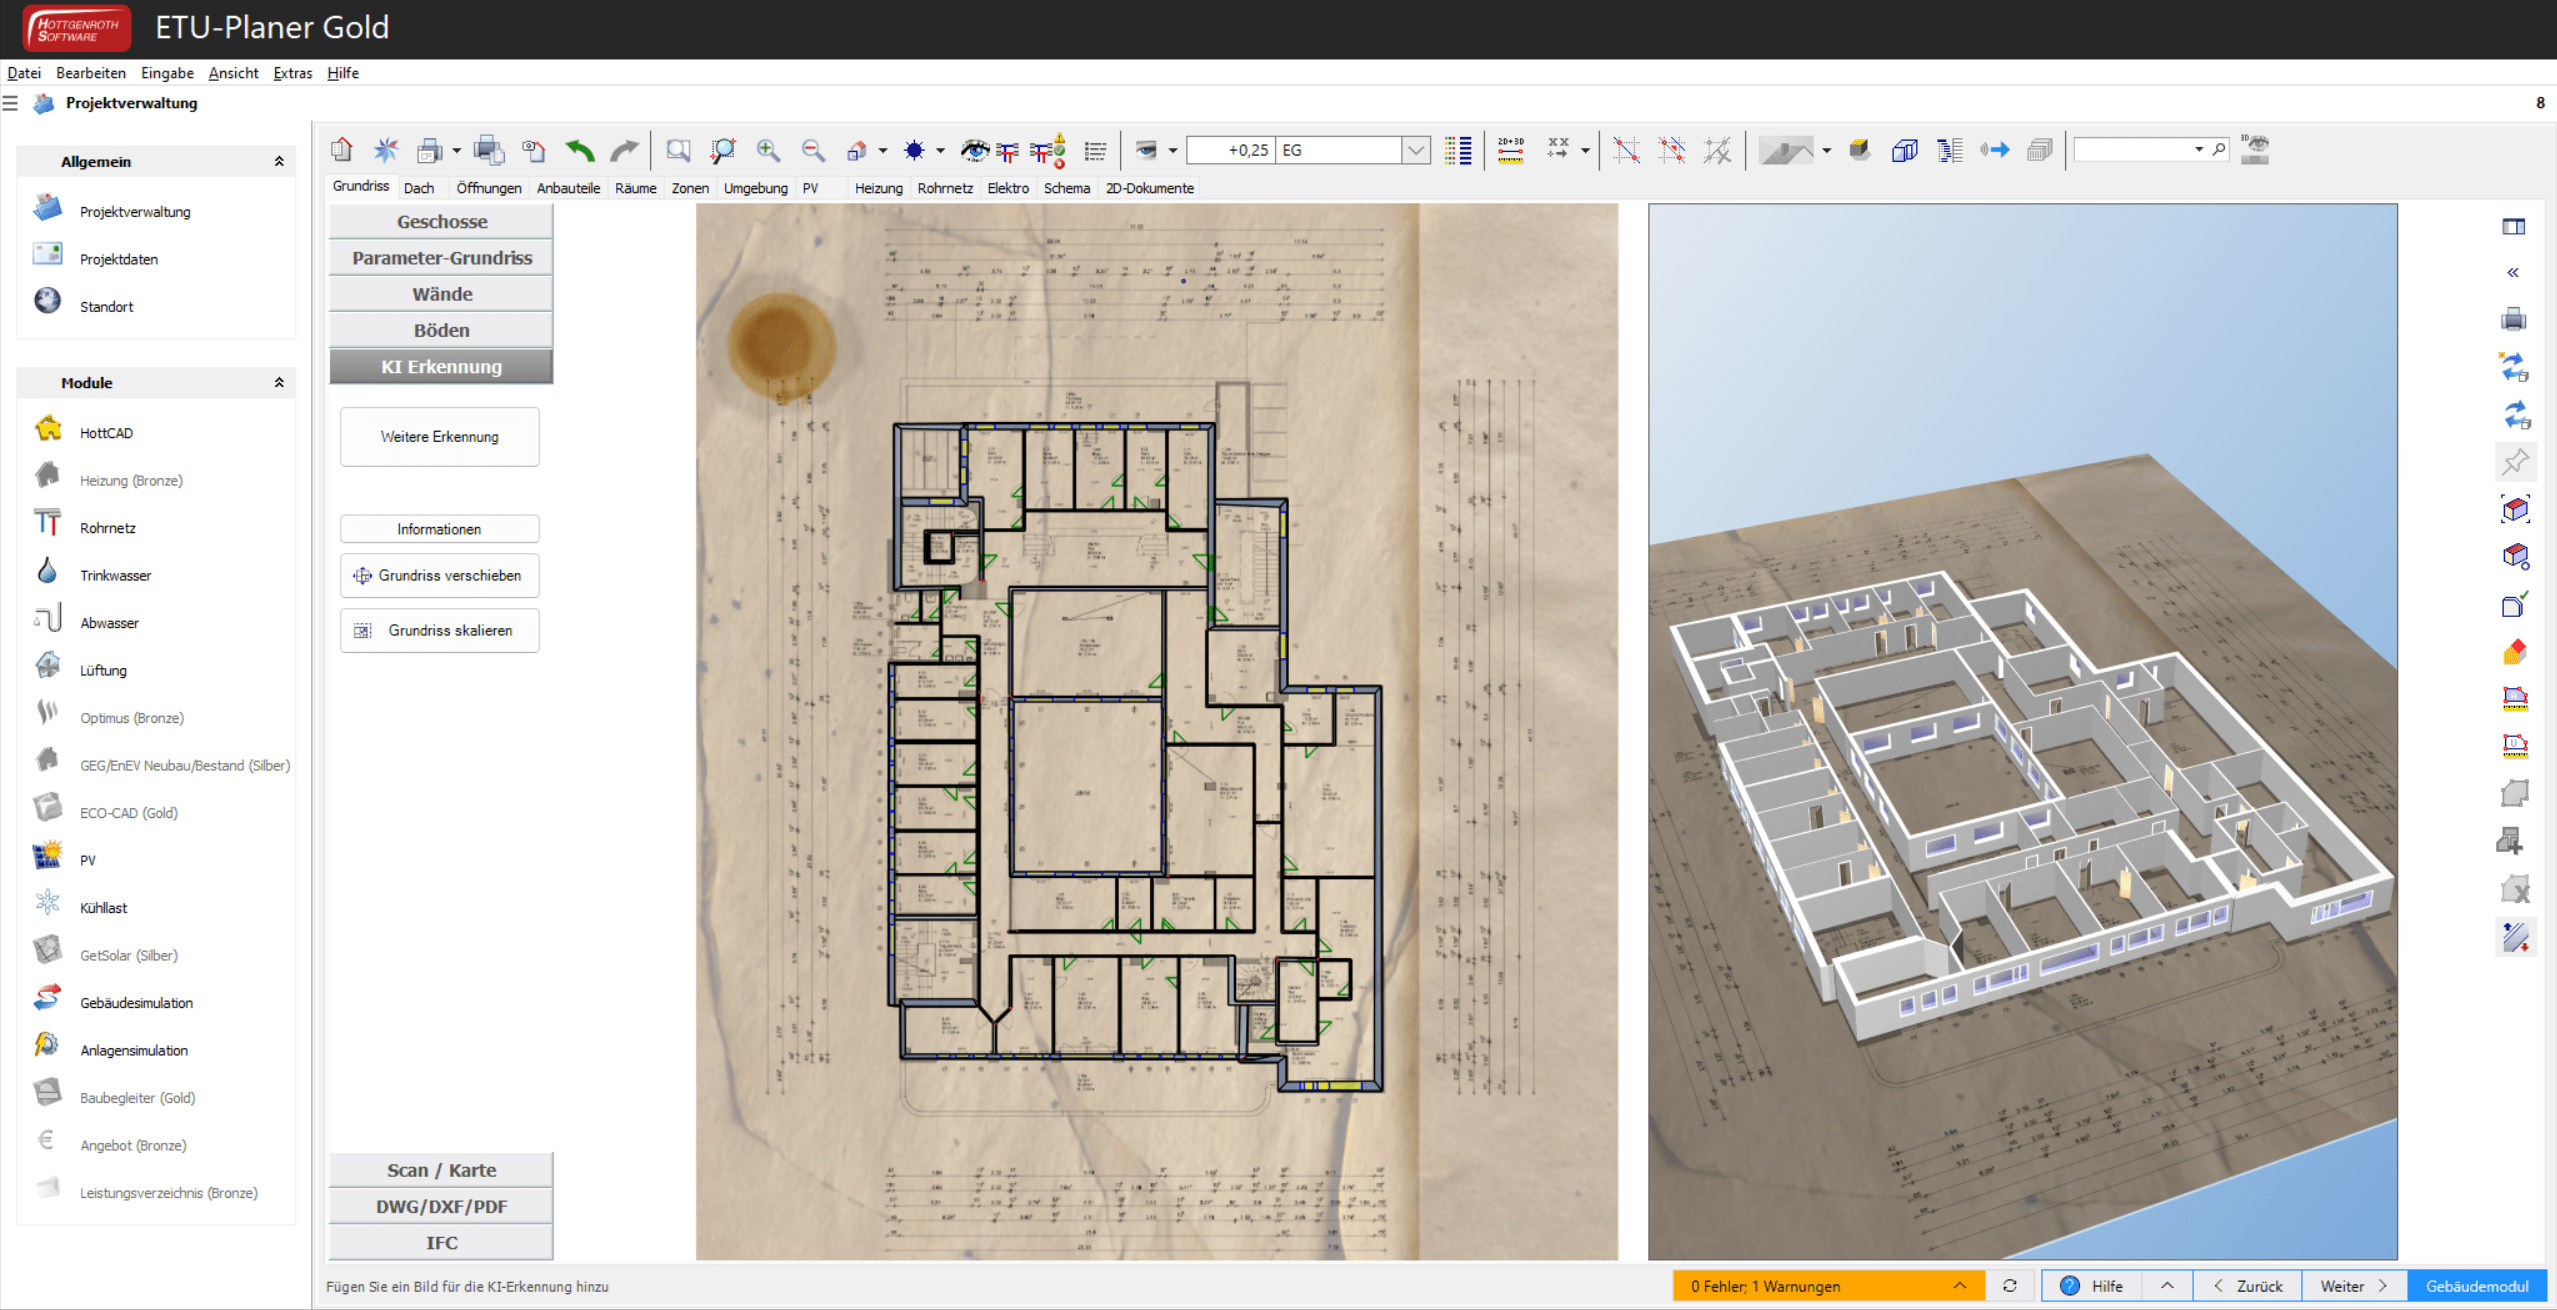Viewport: 2557px width, 1310px height.
Task: Open the print icon dropdown arrow
Action: (457, 151)
